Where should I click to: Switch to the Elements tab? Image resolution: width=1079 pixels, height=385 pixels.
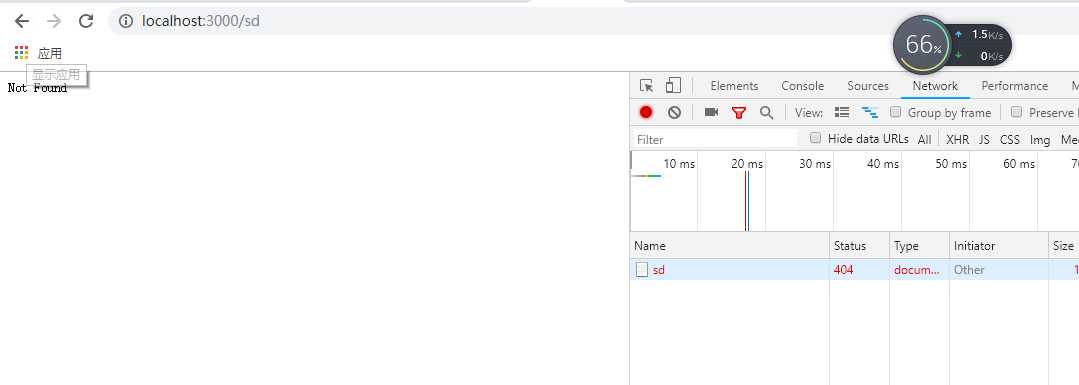(734, 85)
